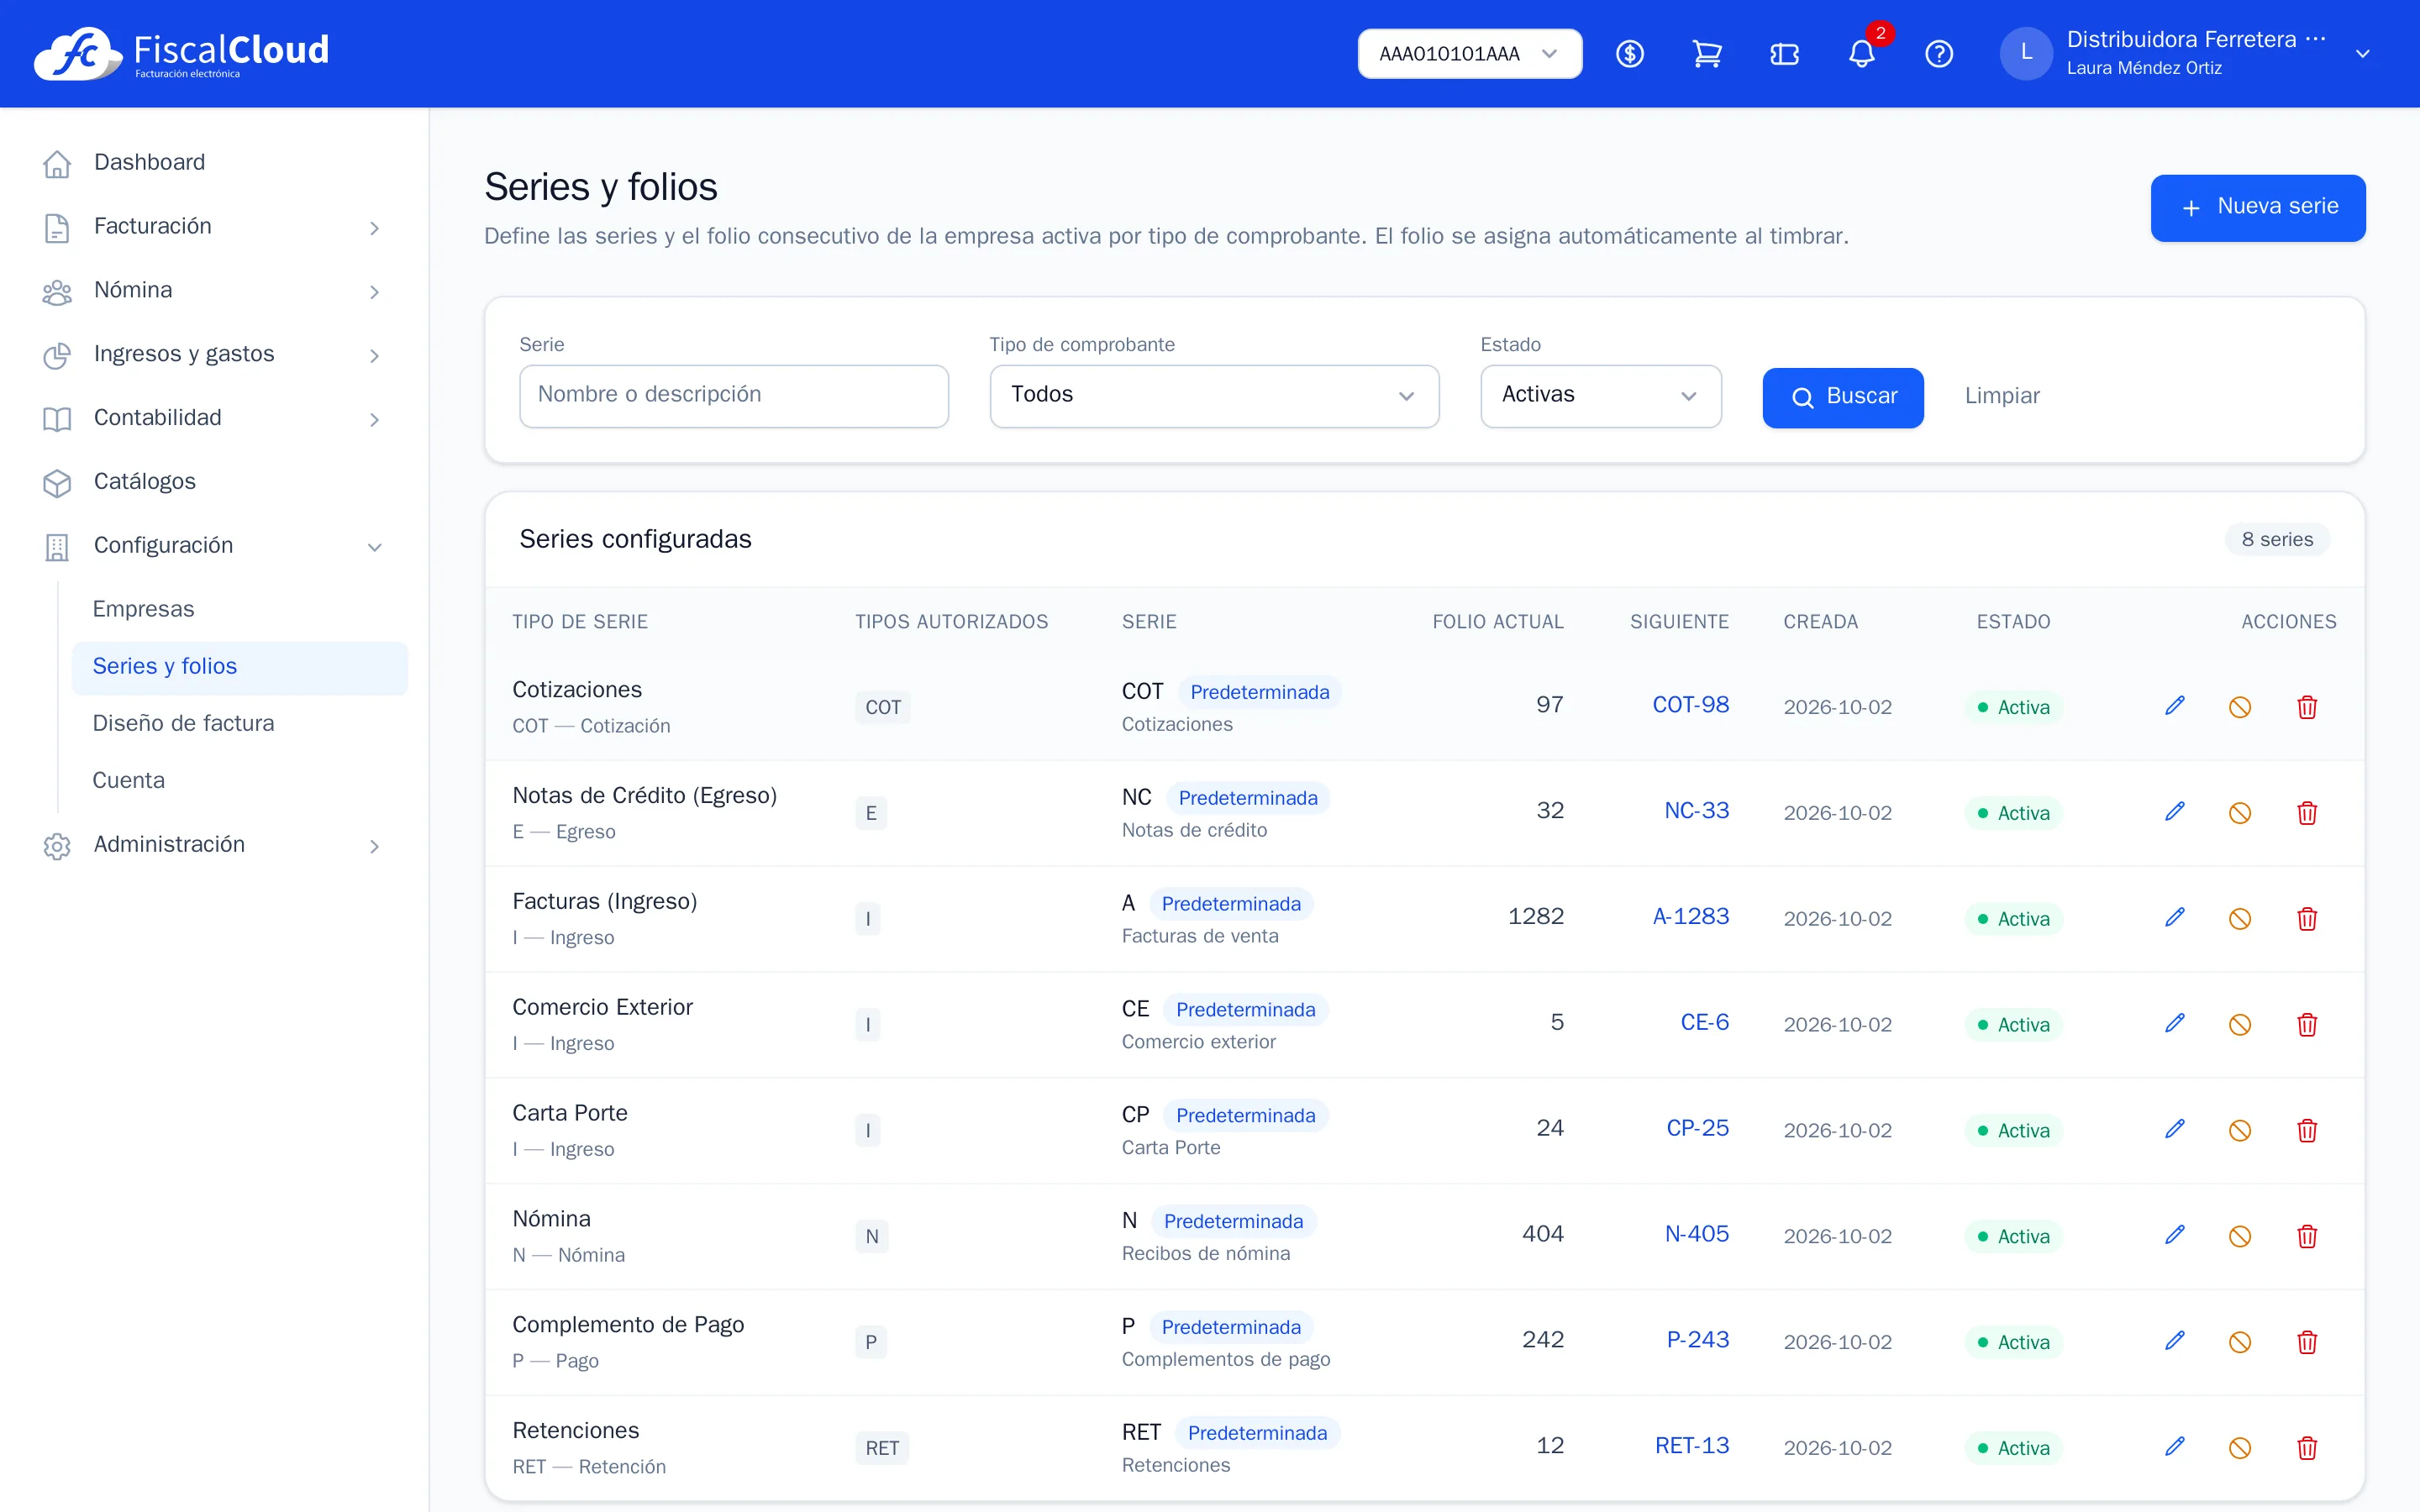The width and height of the screenshot is (2420, 1512).
Task: Open notifications bell with badge 2
Action: click(x=1862, y=54)
